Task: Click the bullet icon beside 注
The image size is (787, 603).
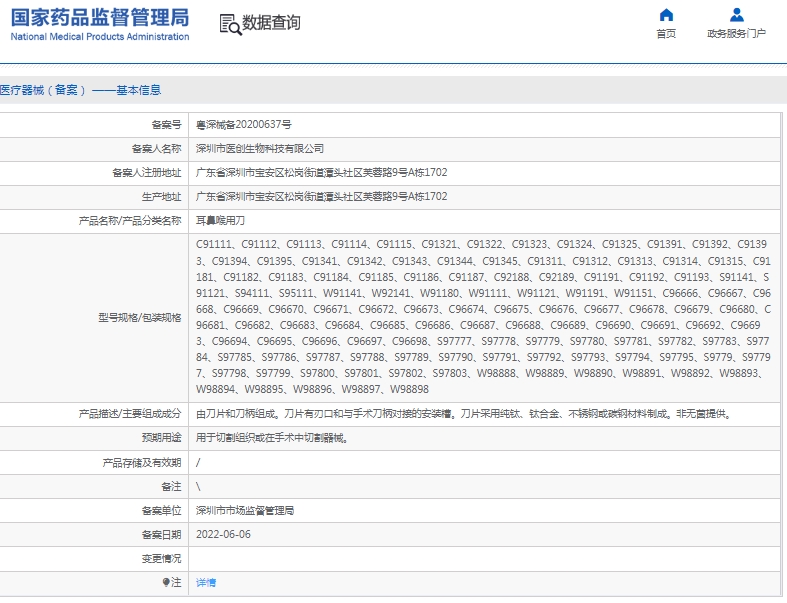Action: click(x=166, y=582)
